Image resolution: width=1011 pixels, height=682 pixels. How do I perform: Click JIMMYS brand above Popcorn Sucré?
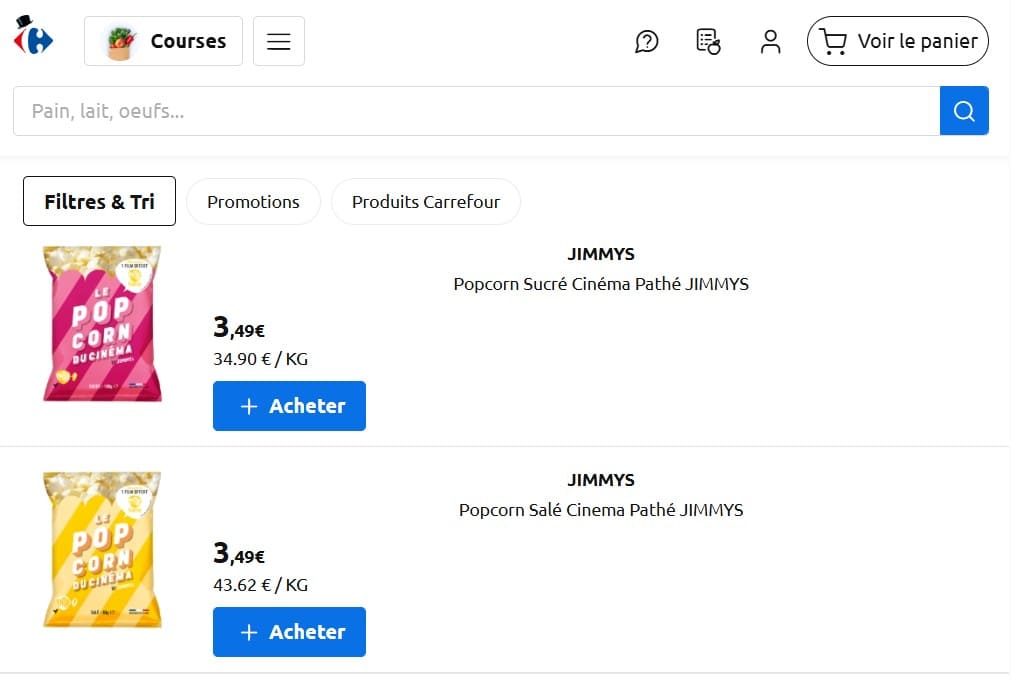[601, 254]
